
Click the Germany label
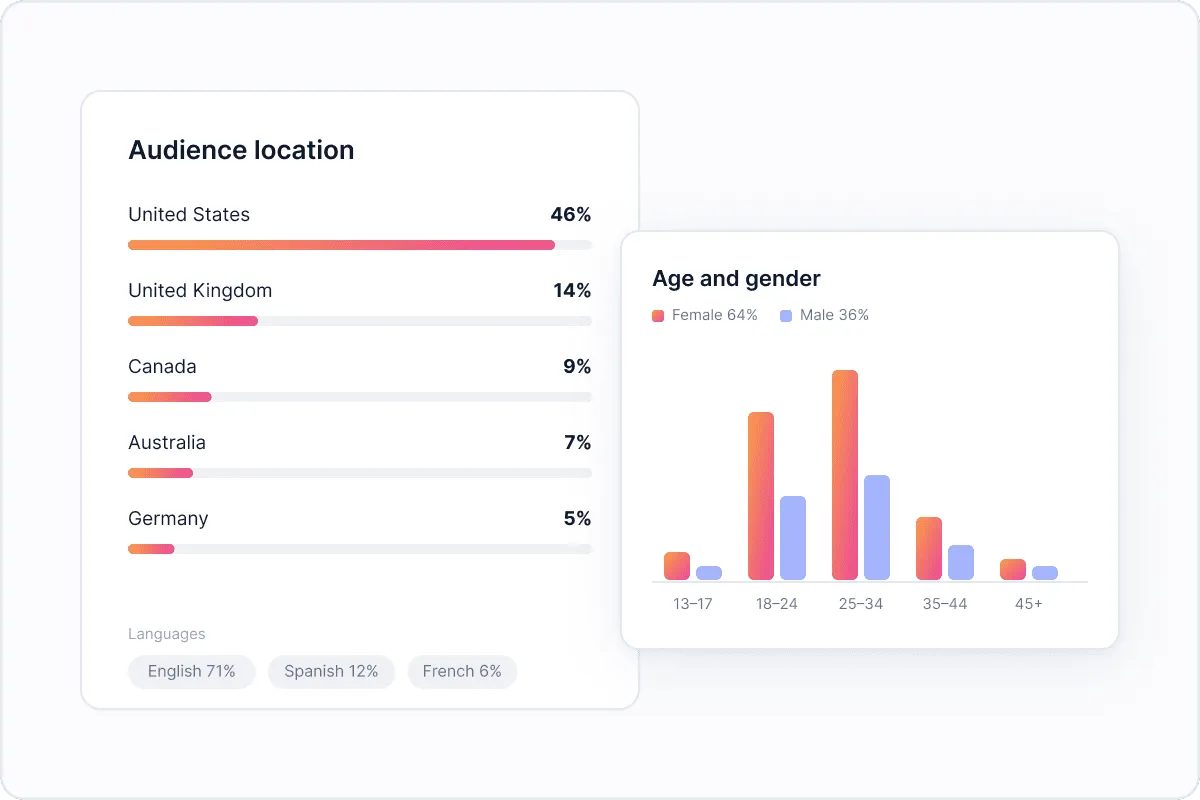point(168,518)
